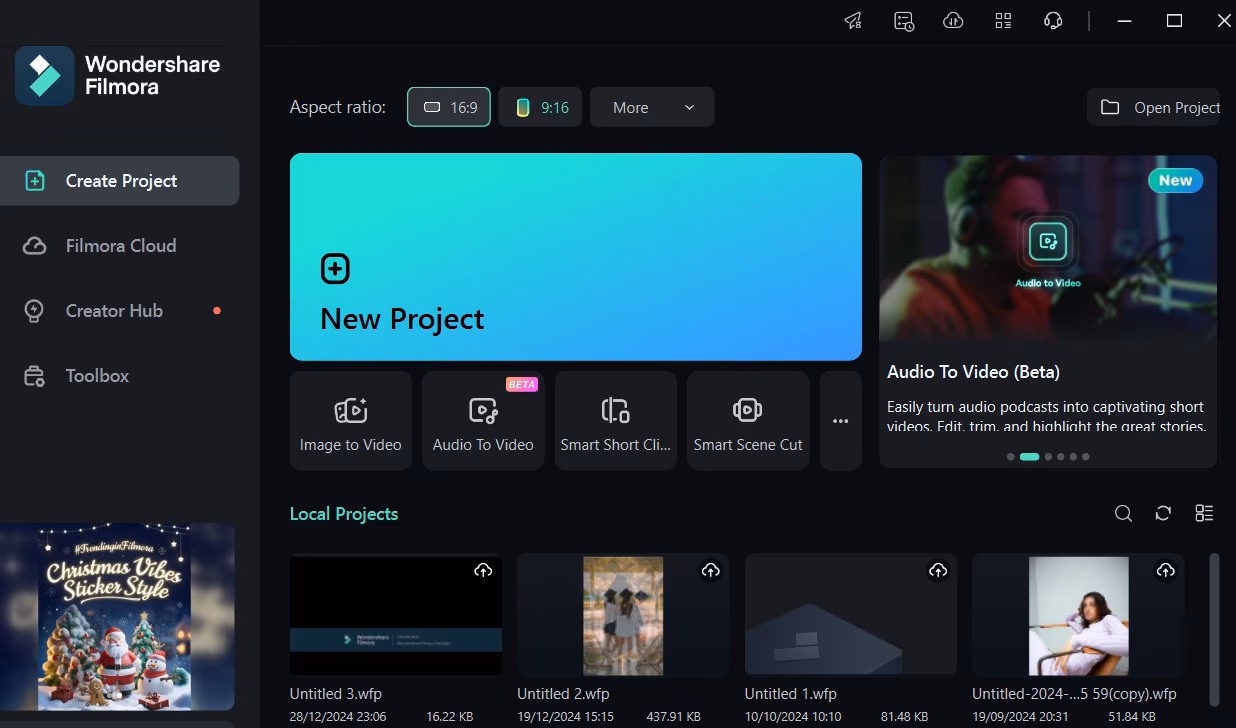Click the vertical scrollbar of local projects
The width and height of the screenshot is (1236, 728).
pos(1215,629)
